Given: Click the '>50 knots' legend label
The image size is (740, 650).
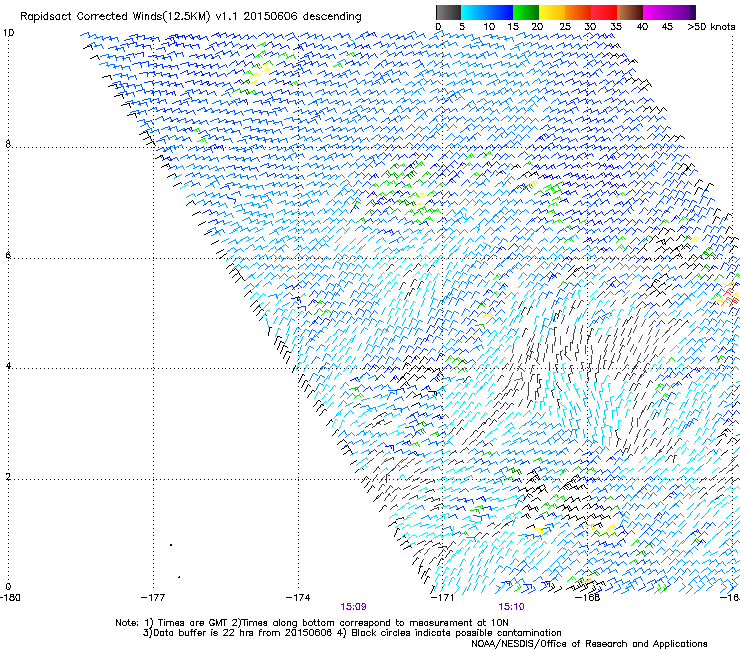Looking at the screenshot, I should (x=711, y=27).
